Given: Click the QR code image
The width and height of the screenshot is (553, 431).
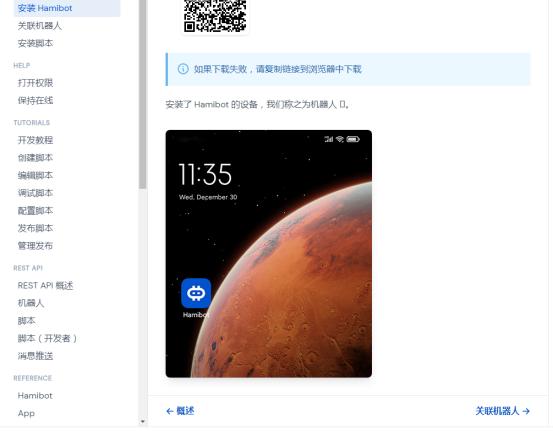Looking at the screenshot, I should click(215, 17).
